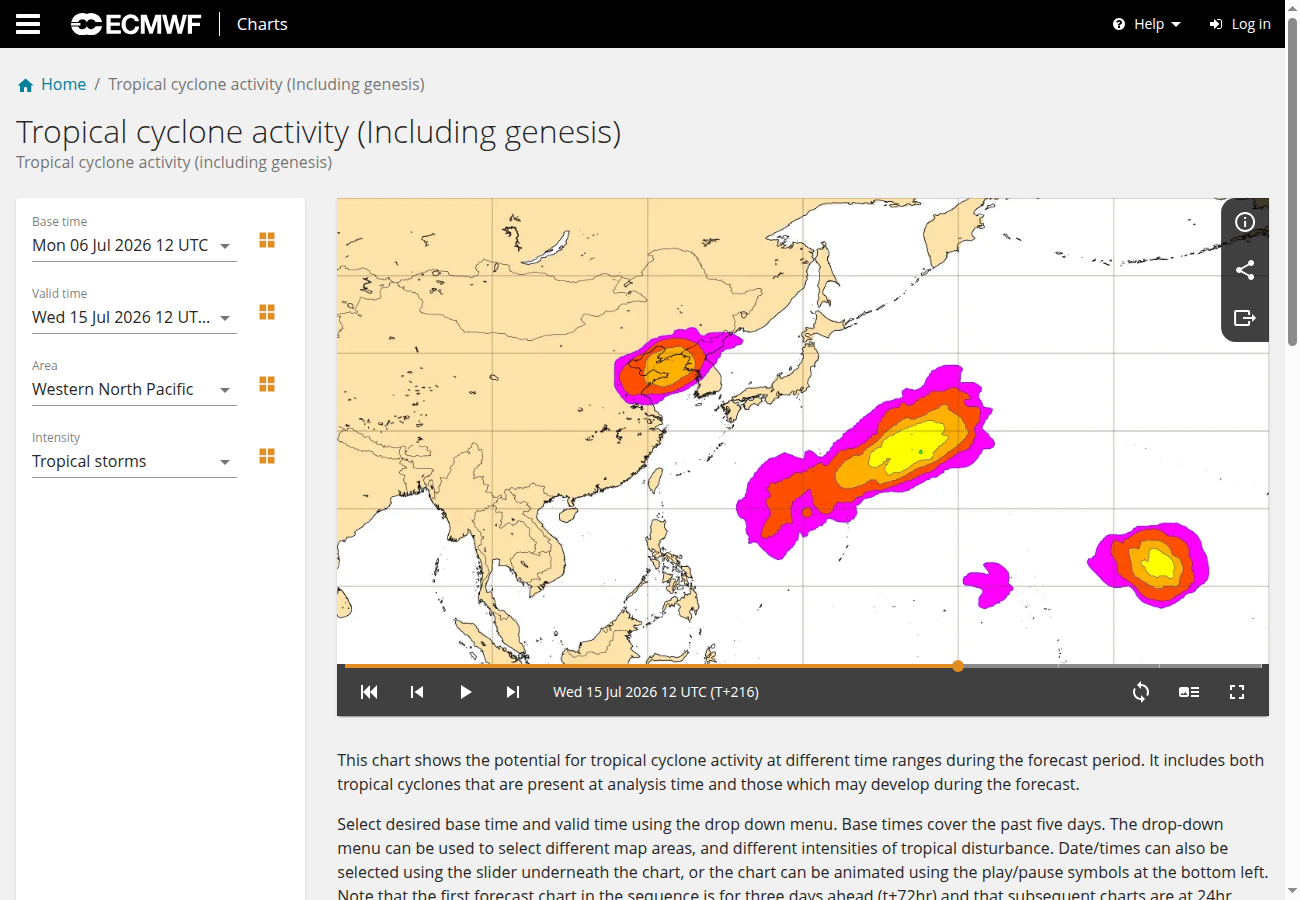Screen dimensions: 1300x900
Task: Play the forecast animation
Action: click(x=465, y=692)
